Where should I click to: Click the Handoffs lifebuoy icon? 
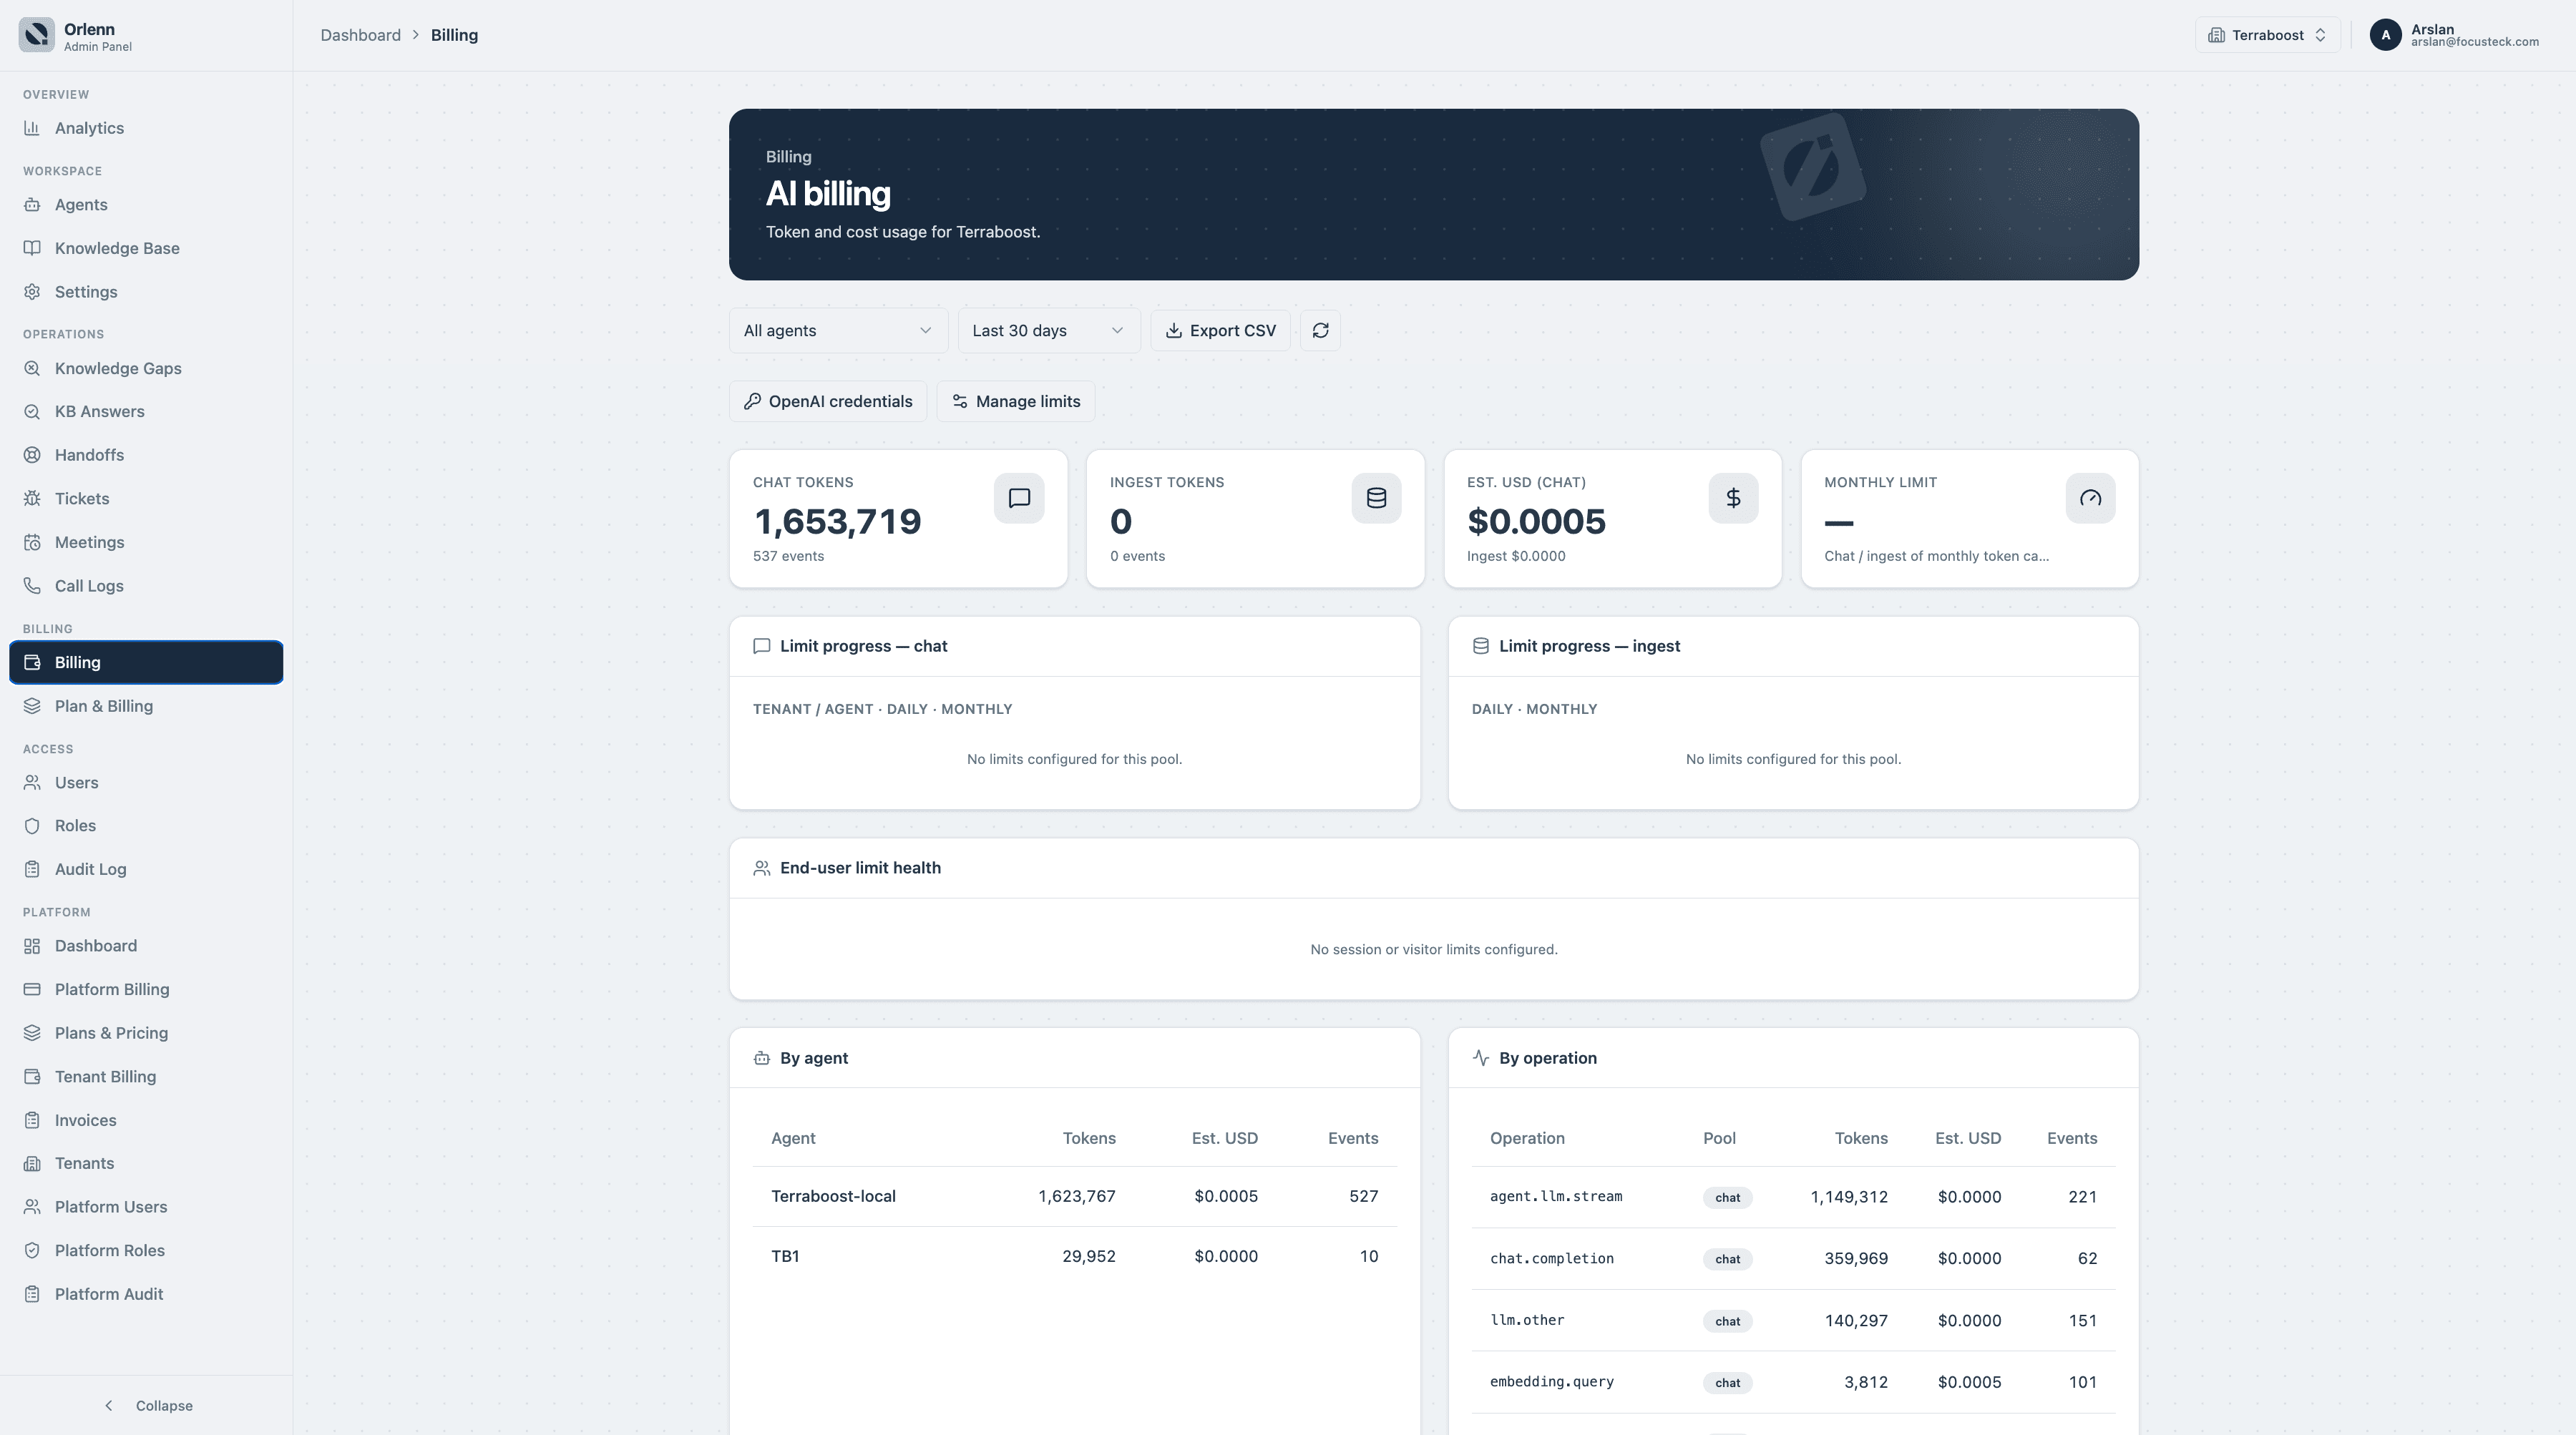pos(32,455)
